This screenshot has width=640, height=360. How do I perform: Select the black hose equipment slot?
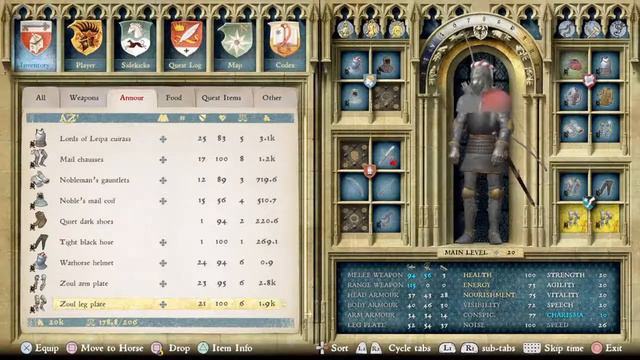(605, 187)
